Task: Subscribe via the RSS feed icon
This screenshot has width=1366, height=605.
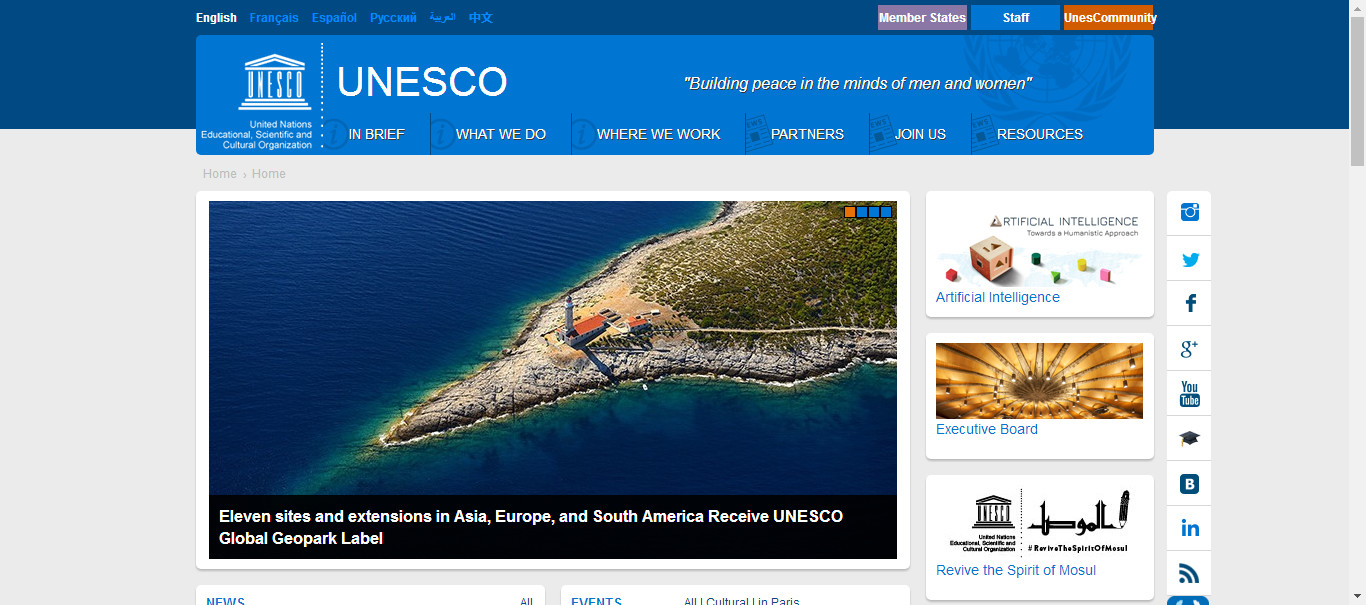Action: [1189, 574]
